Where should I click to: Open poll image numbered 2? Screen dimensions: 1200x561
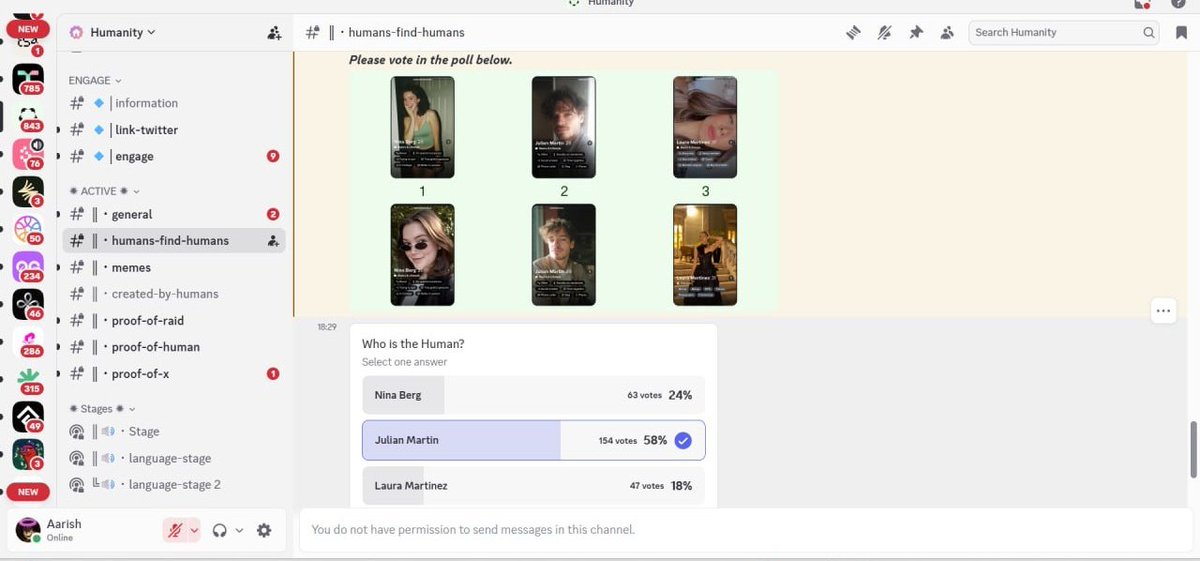[x=564, y=127]
